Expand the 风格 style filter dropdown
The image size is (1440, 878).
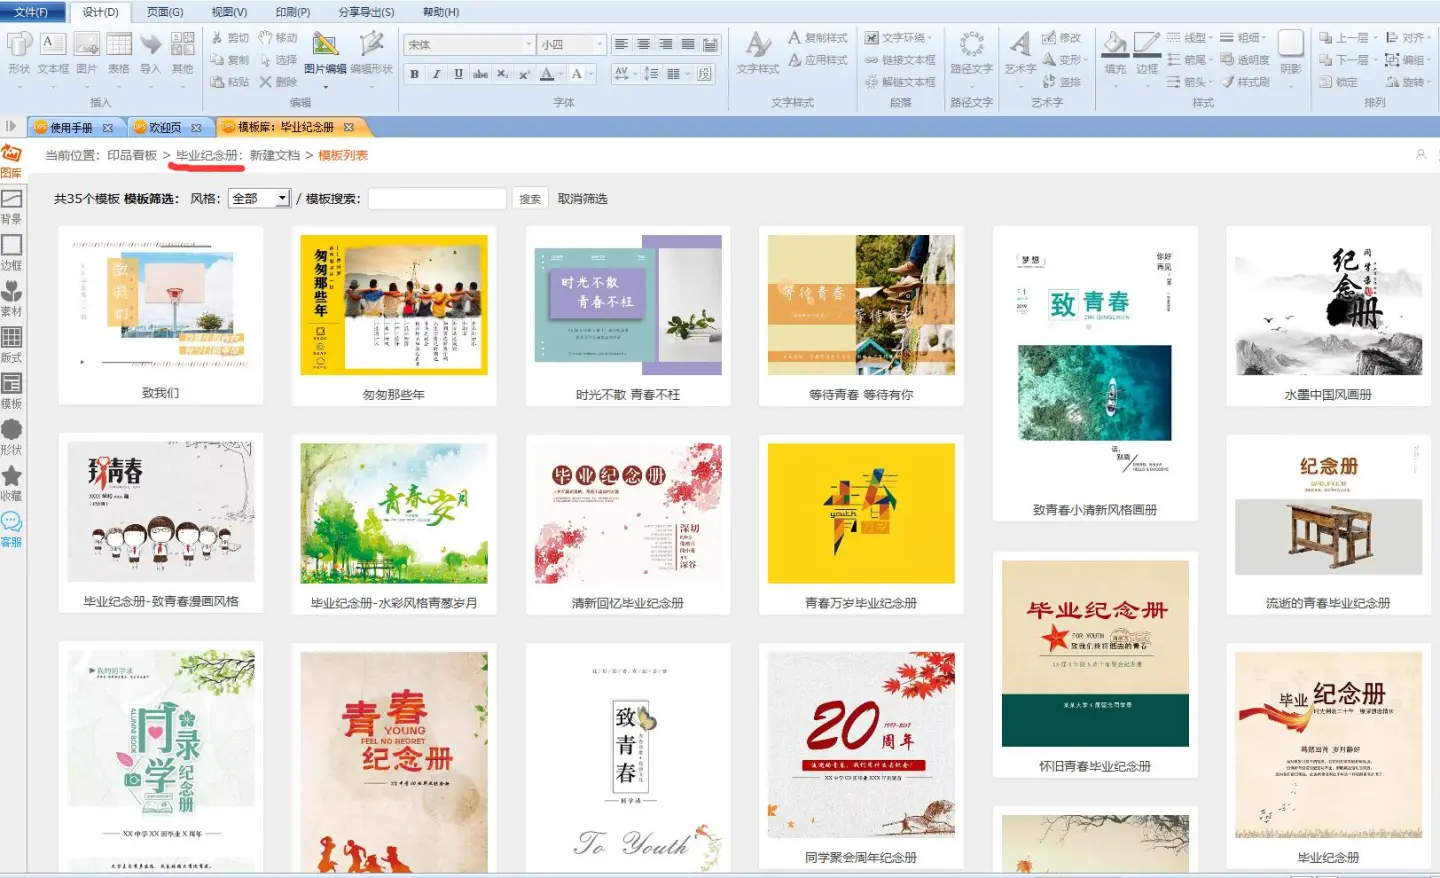pyautogui.click(x=282, y=199)
